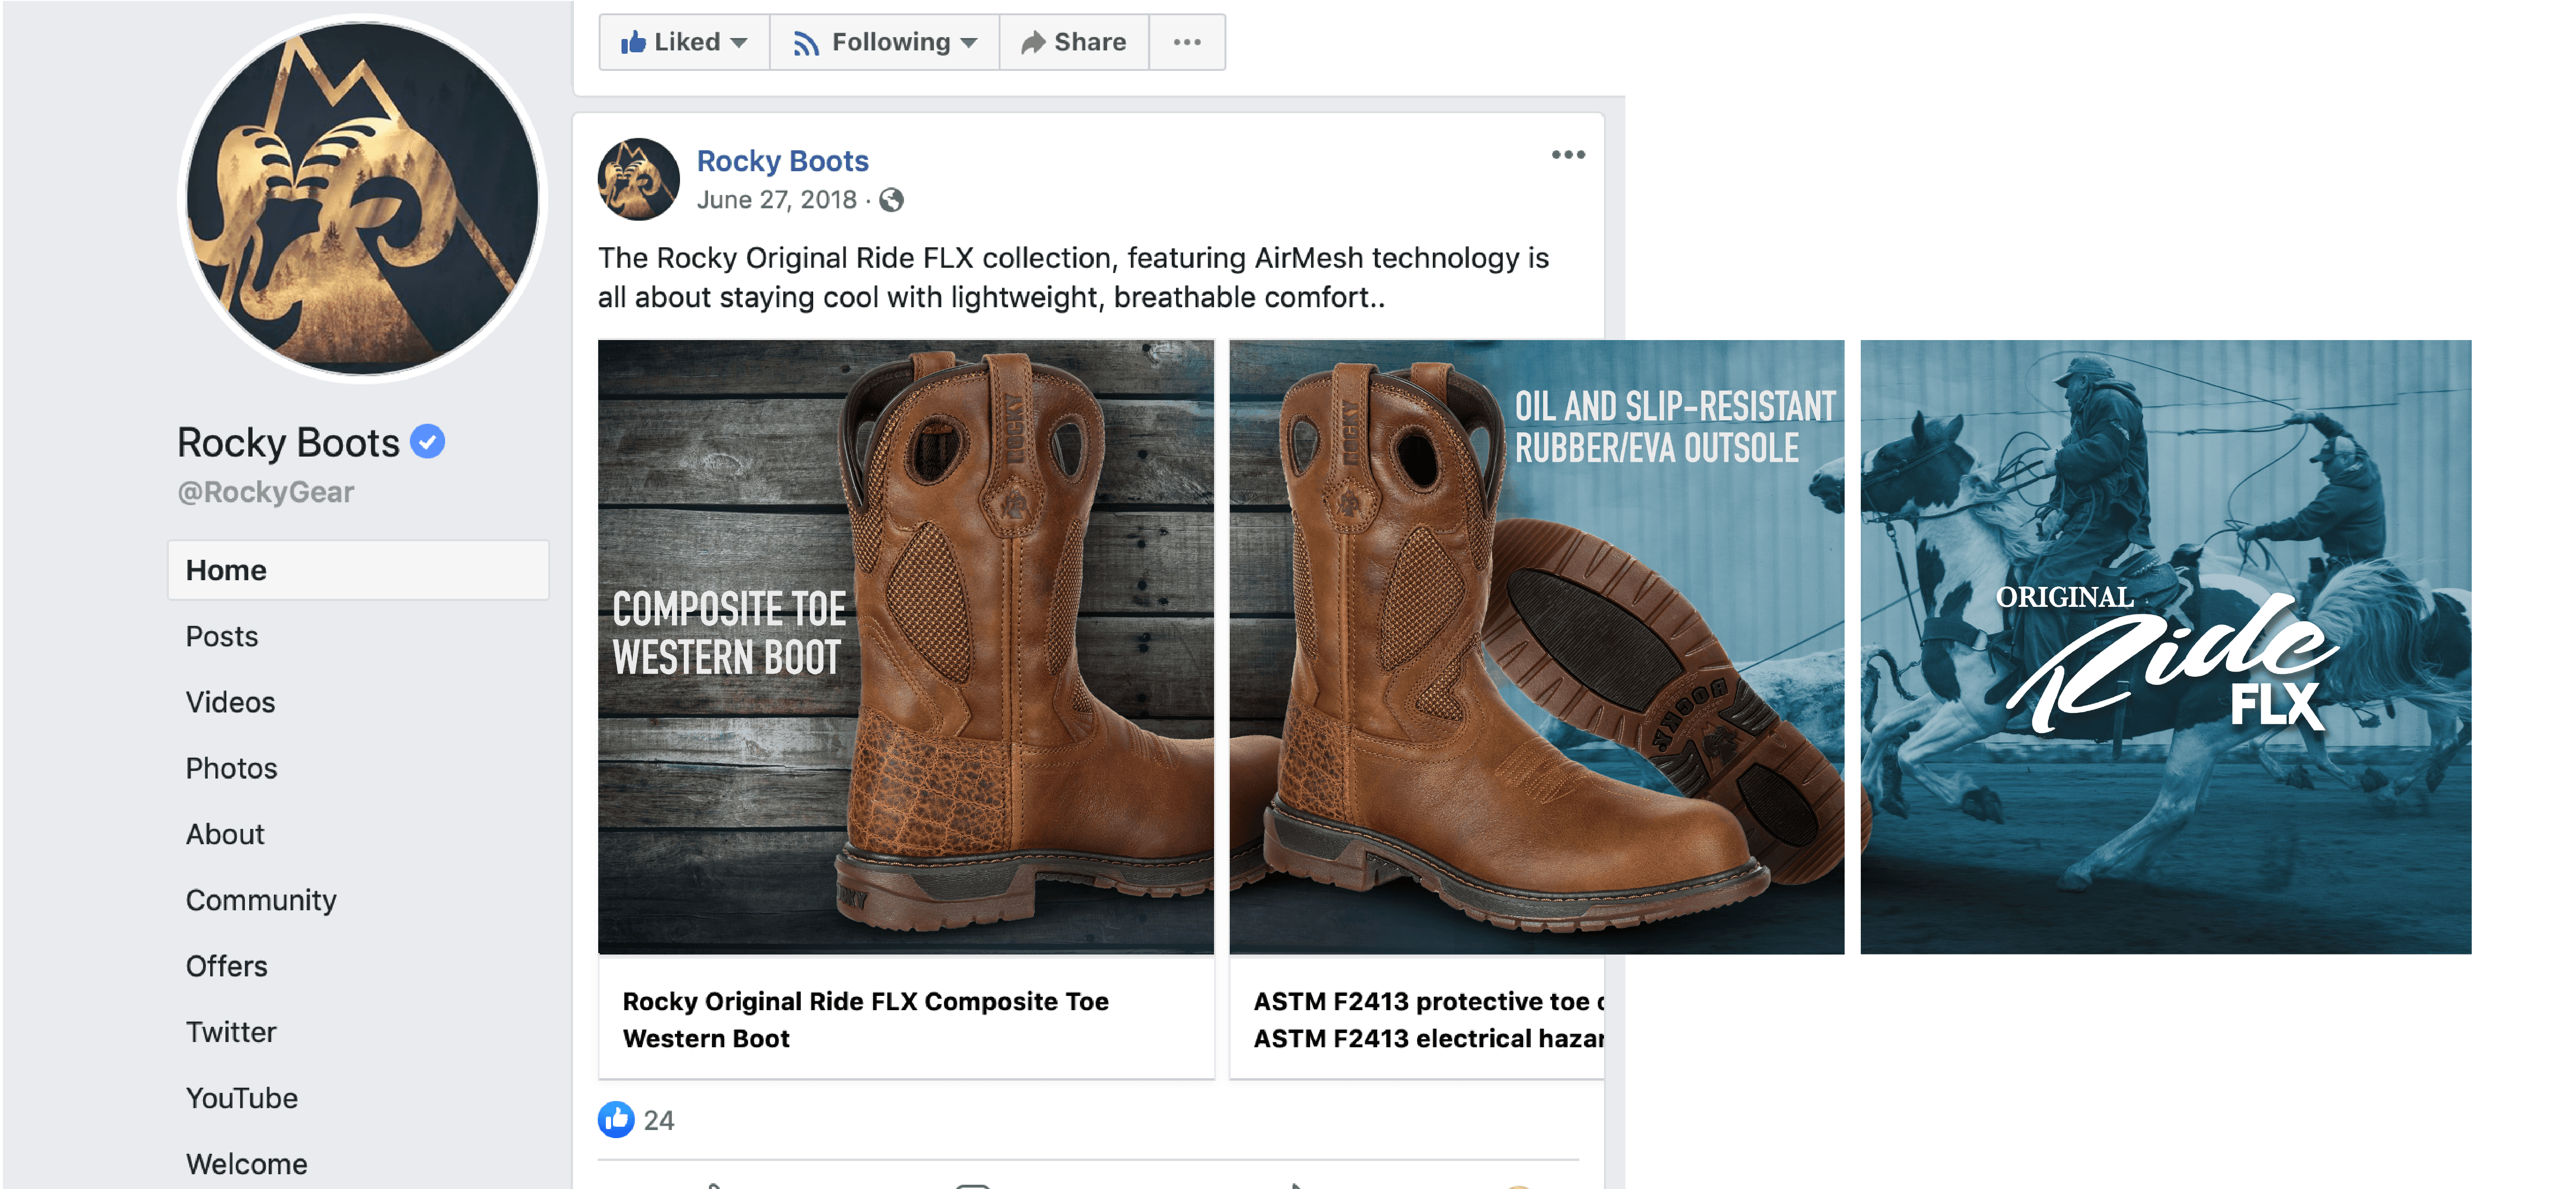Screen dimensions: 2576x1189
Task: Click the globe public privacy icon
Action: point(892,201)
